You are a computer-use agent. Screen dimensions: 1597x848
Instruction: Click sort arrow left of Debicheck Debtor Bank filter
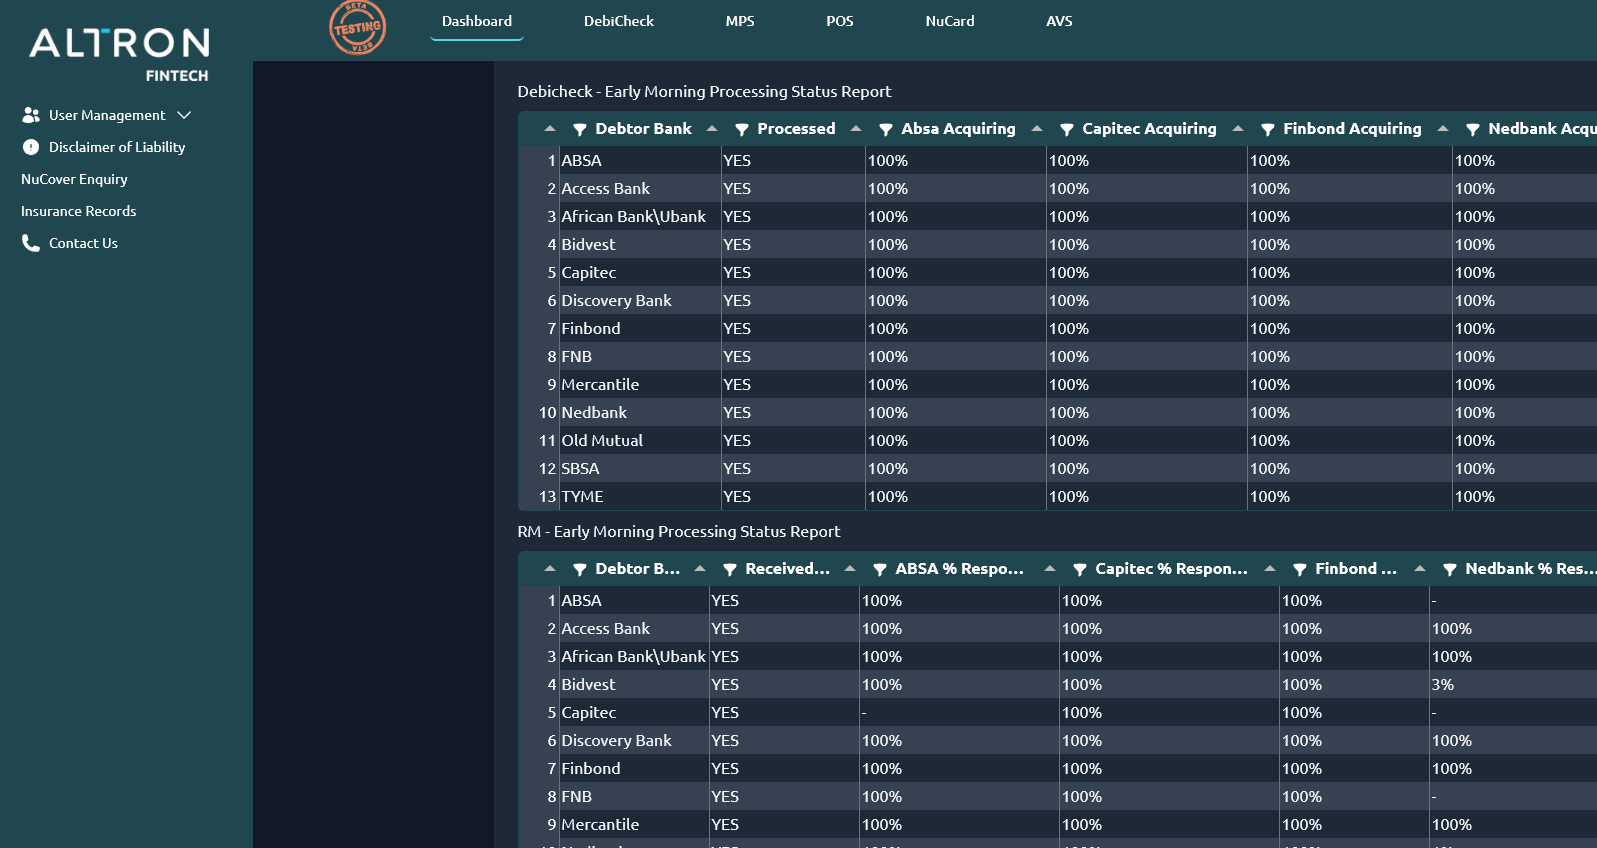[x=550, y=129]
